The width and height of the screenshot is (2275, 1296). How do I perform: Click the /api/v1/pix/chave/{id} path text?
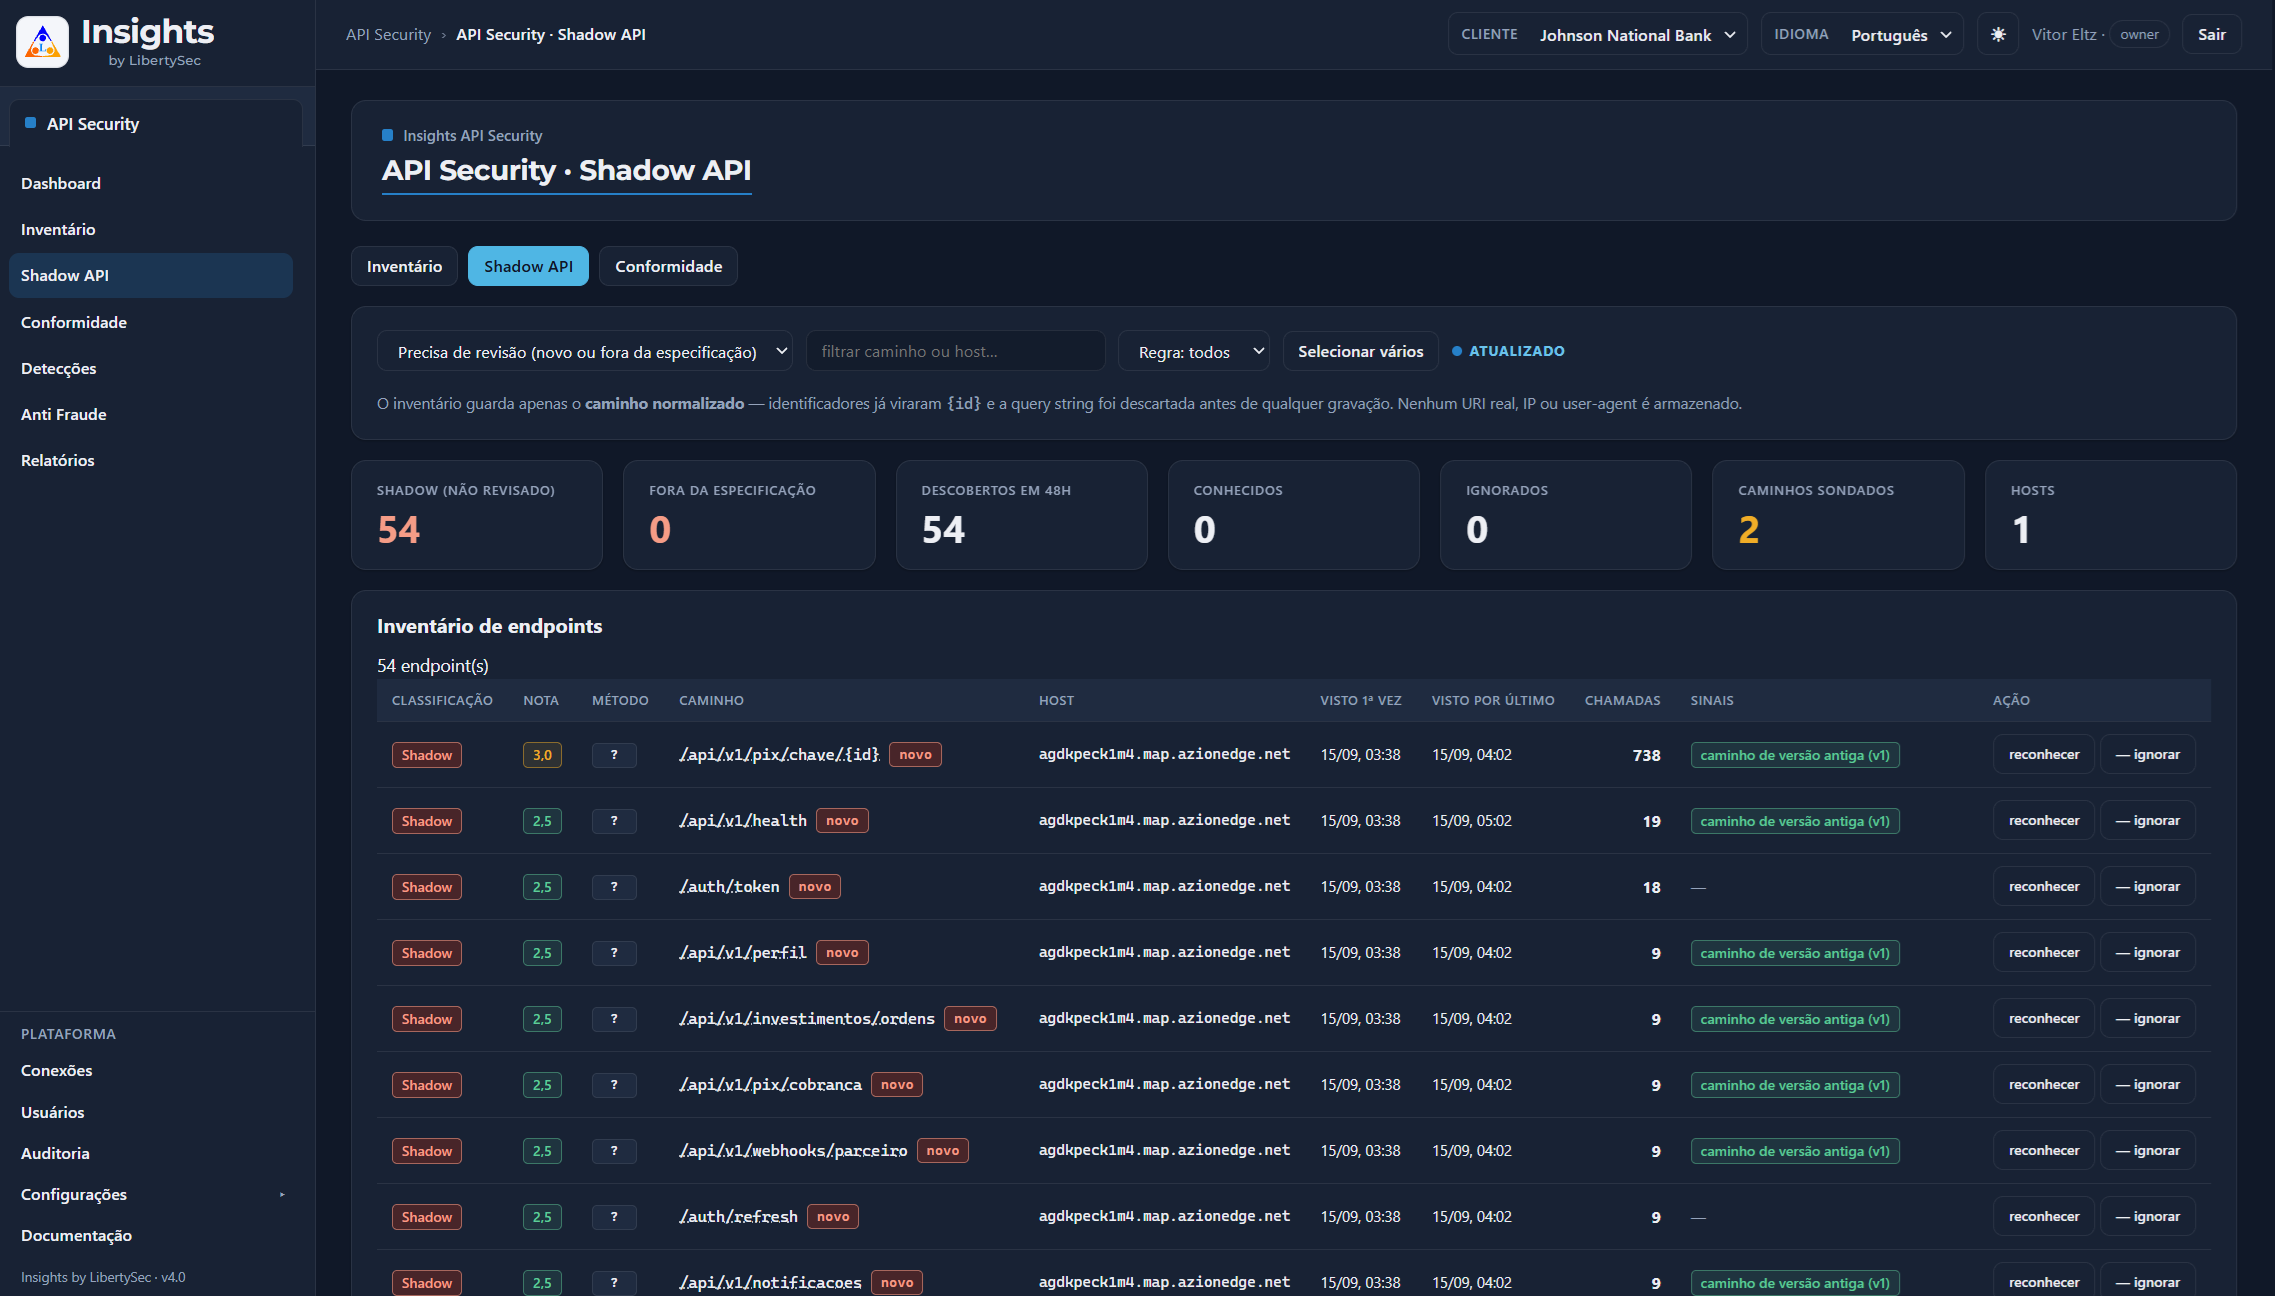tap(779, 754)
